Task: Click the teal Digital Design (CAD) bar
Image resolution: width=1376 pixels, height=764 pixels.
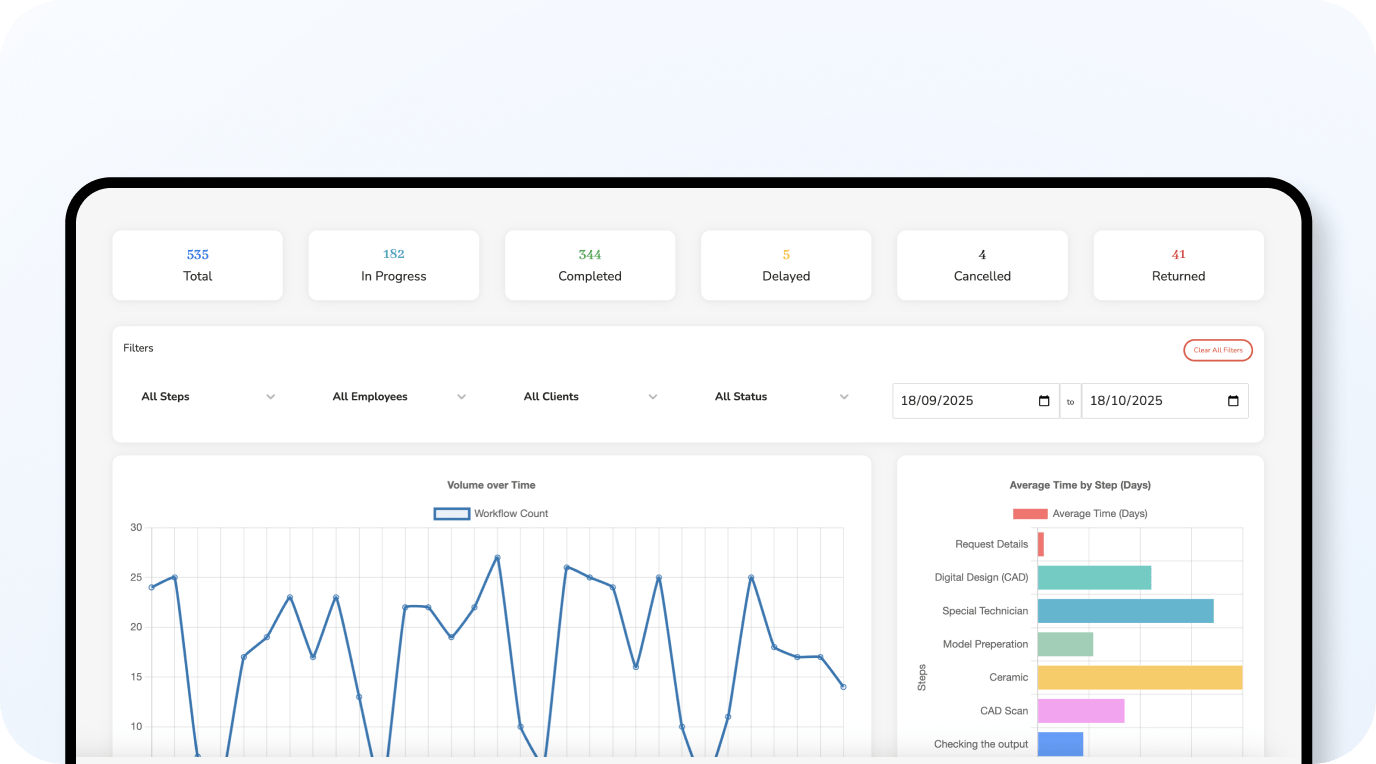Action: 1094,578
